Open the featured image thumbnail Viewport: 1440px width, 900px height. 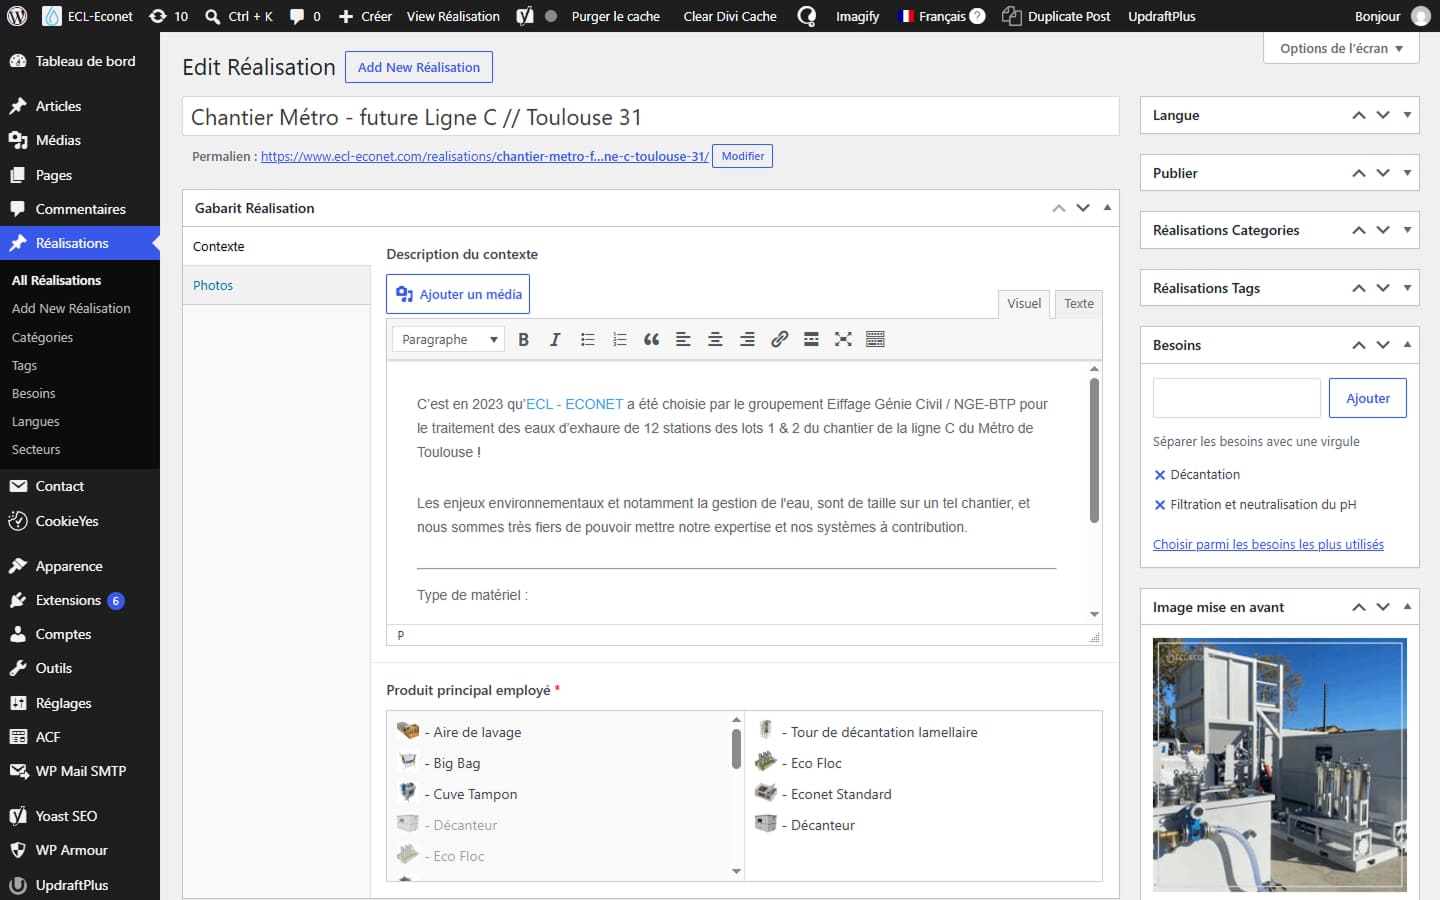[1280, 765]
